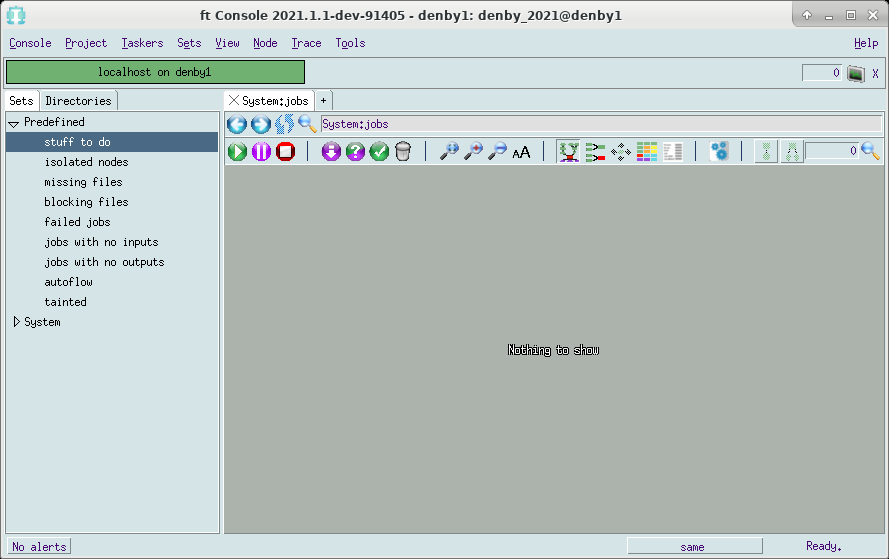The height and width of the screenshot is (559, 889).
Task: Click the No alerts button
Action: [x=40, y=547]
